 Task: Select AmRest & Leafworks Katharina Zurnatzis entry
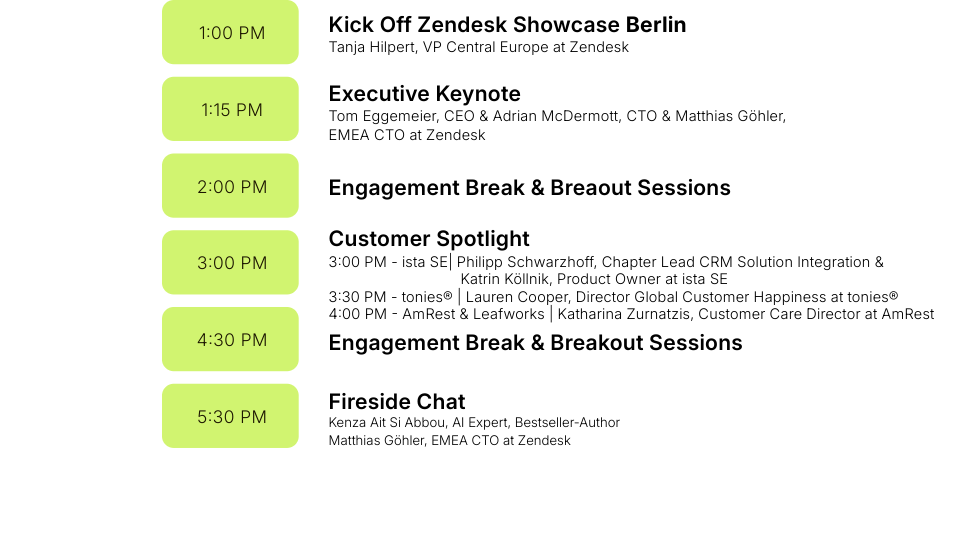tap(631, 314)
